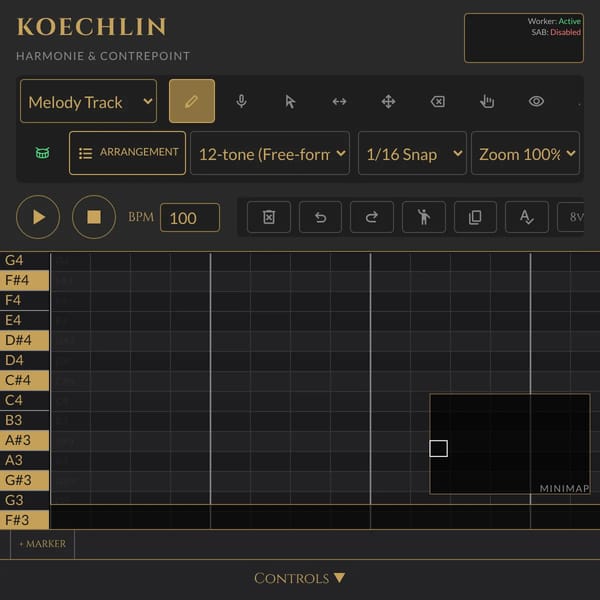
Task: Open the Arrangement view
Action: [127, 153]
